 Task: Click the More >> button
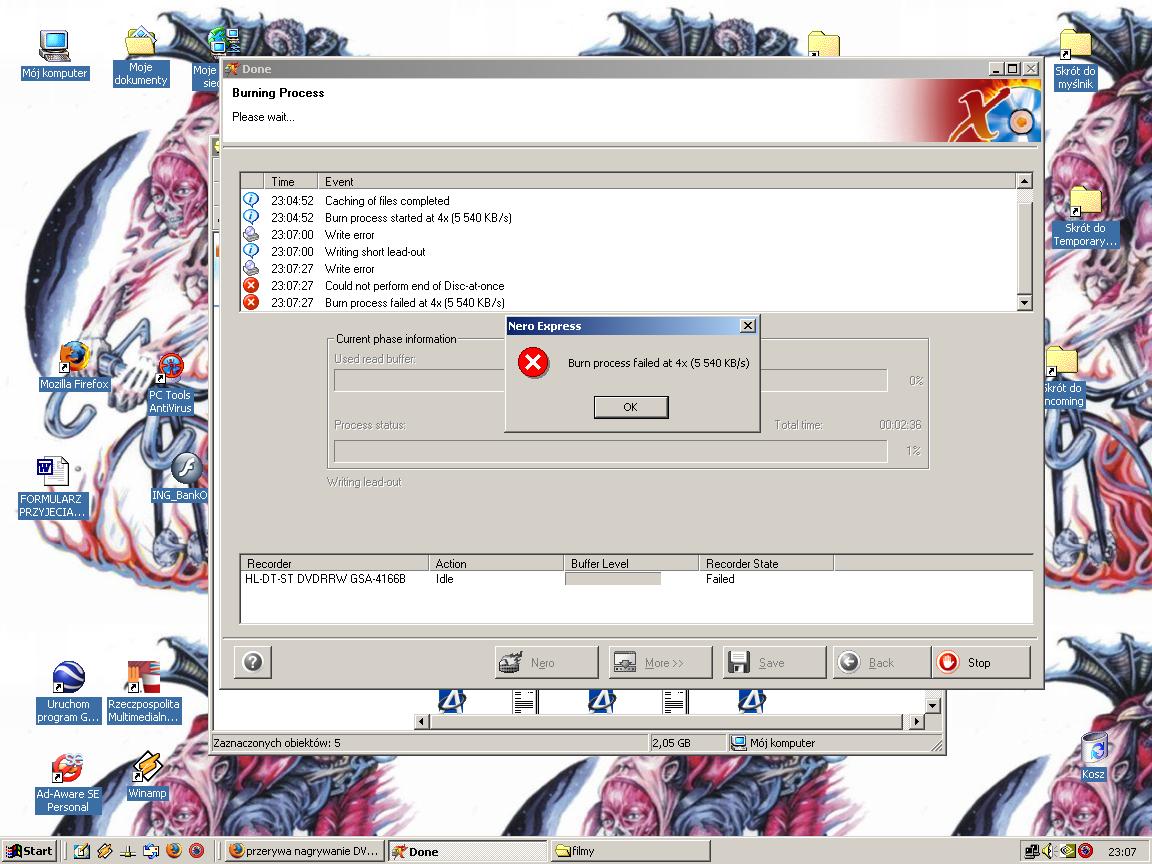pyautogui.click(x=660, y=663)
